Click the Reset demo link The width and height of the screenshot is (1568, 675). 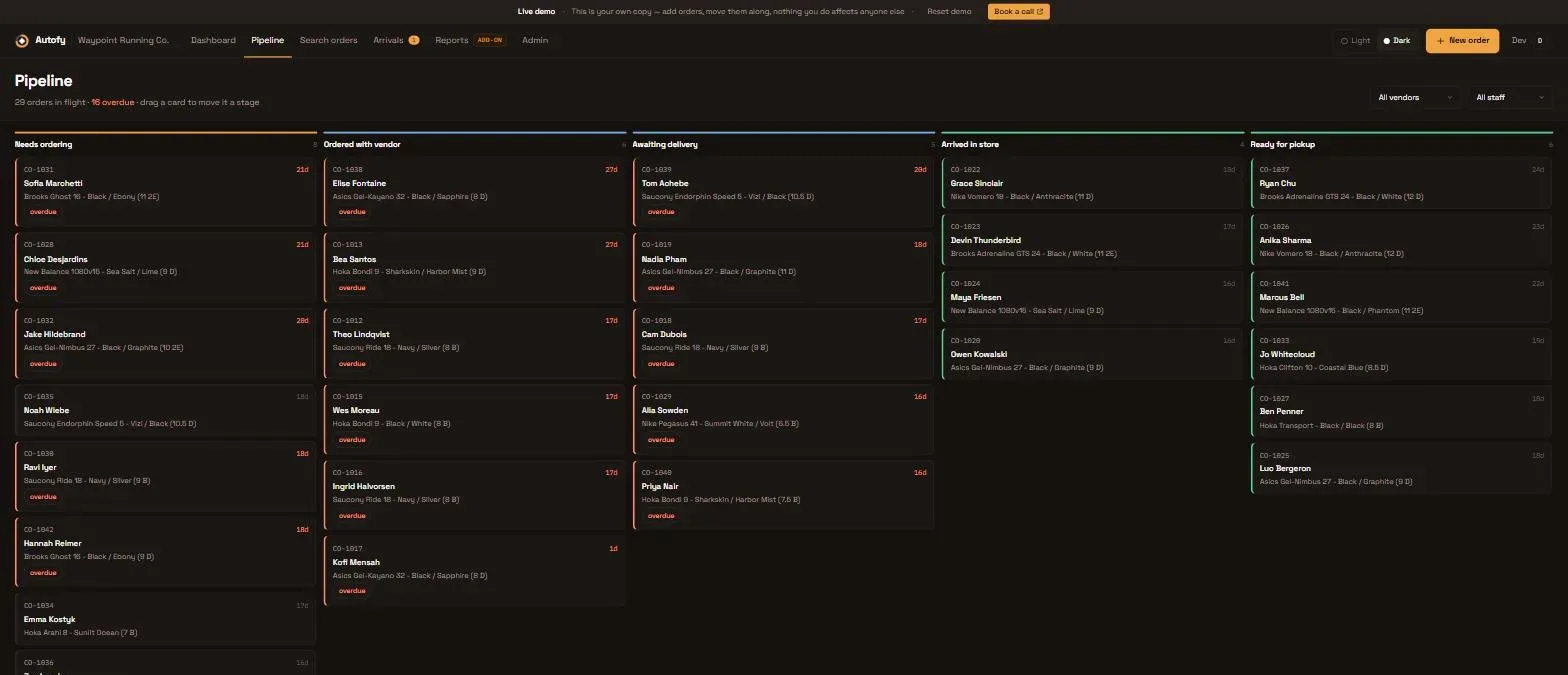tap(949, 12)
